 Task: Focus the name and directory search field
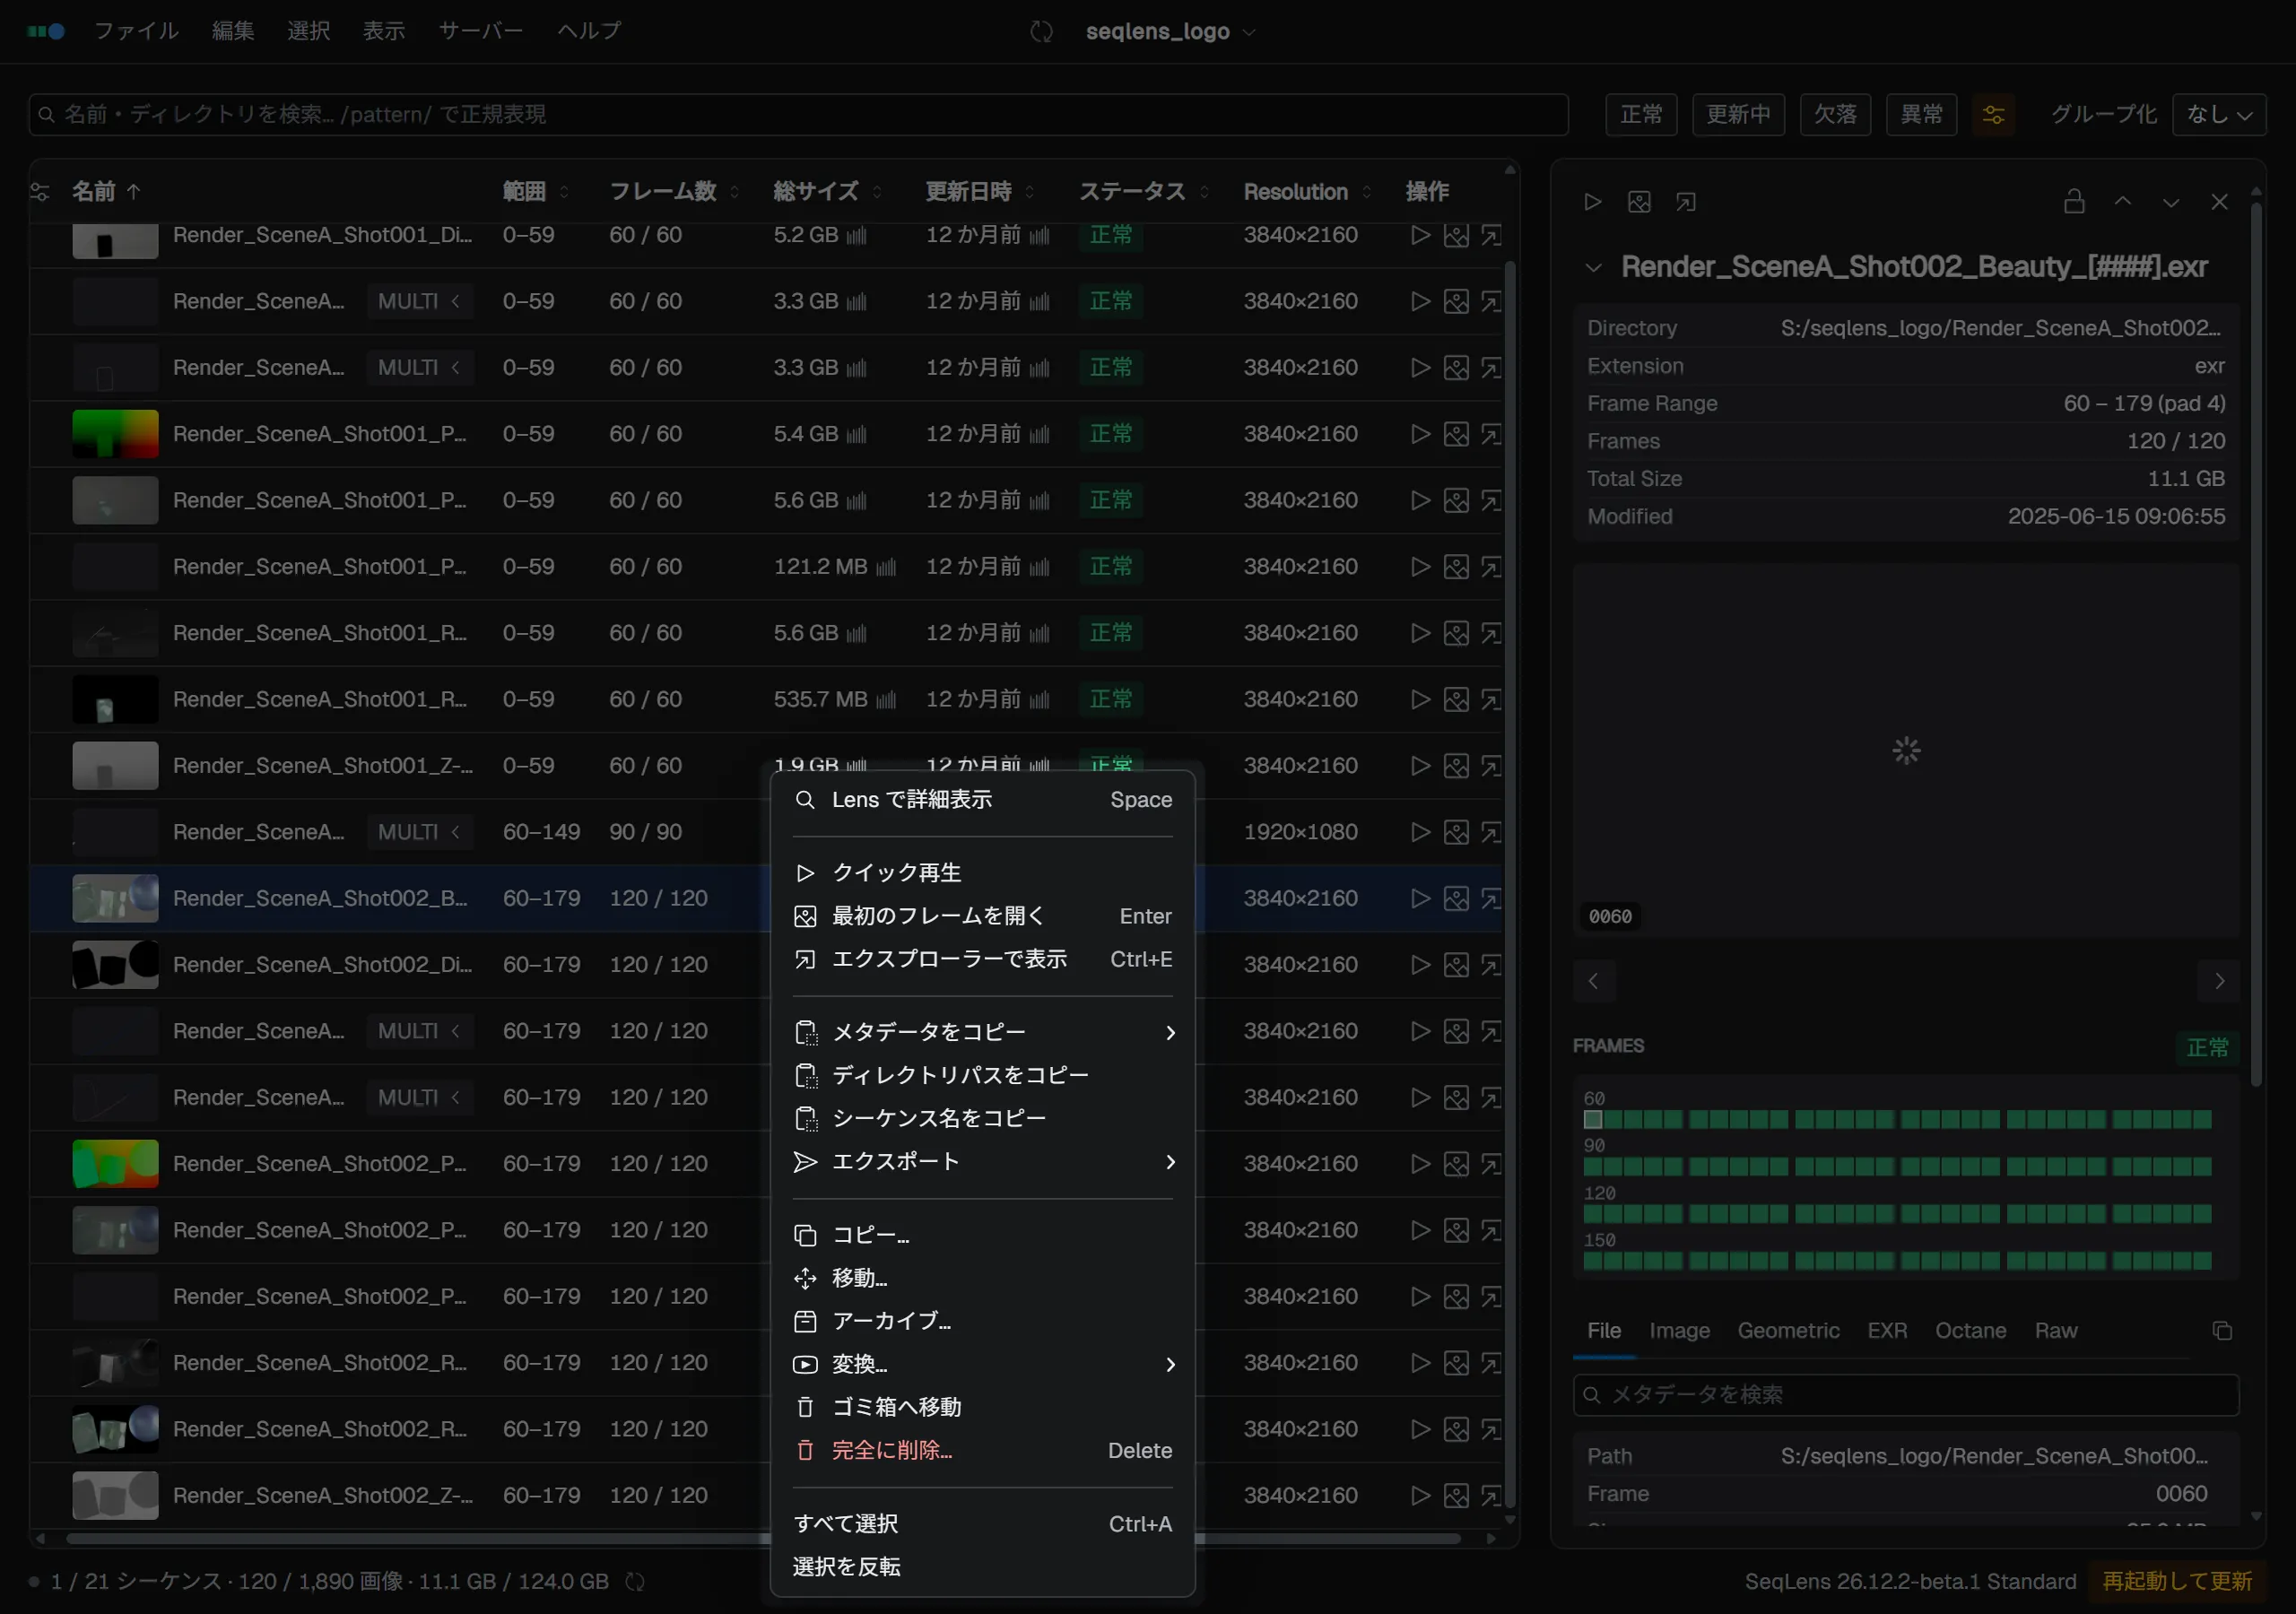798,114
